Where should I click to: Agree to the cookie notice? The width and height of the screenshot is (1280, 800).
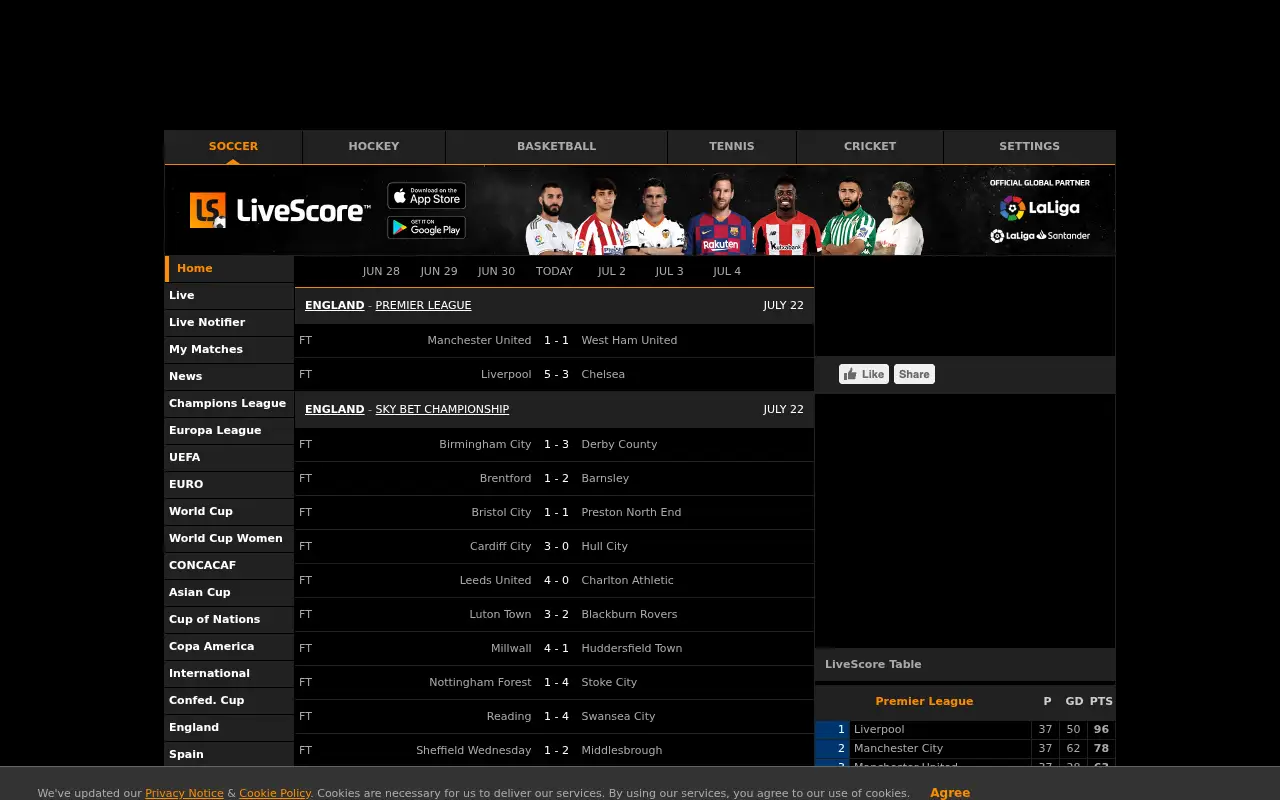(950, 792)
